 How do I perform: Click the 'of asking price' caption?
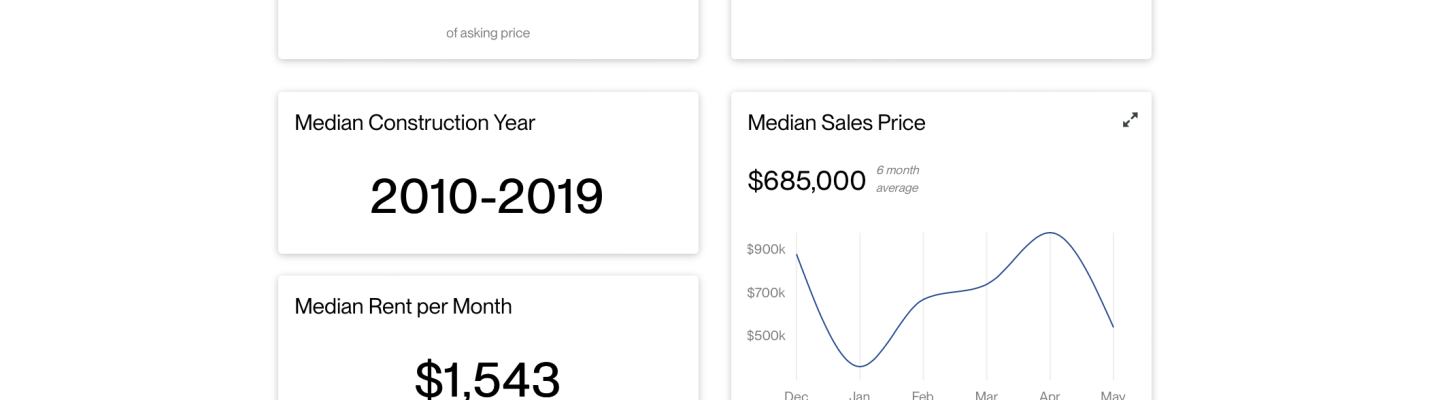point(488,33)
